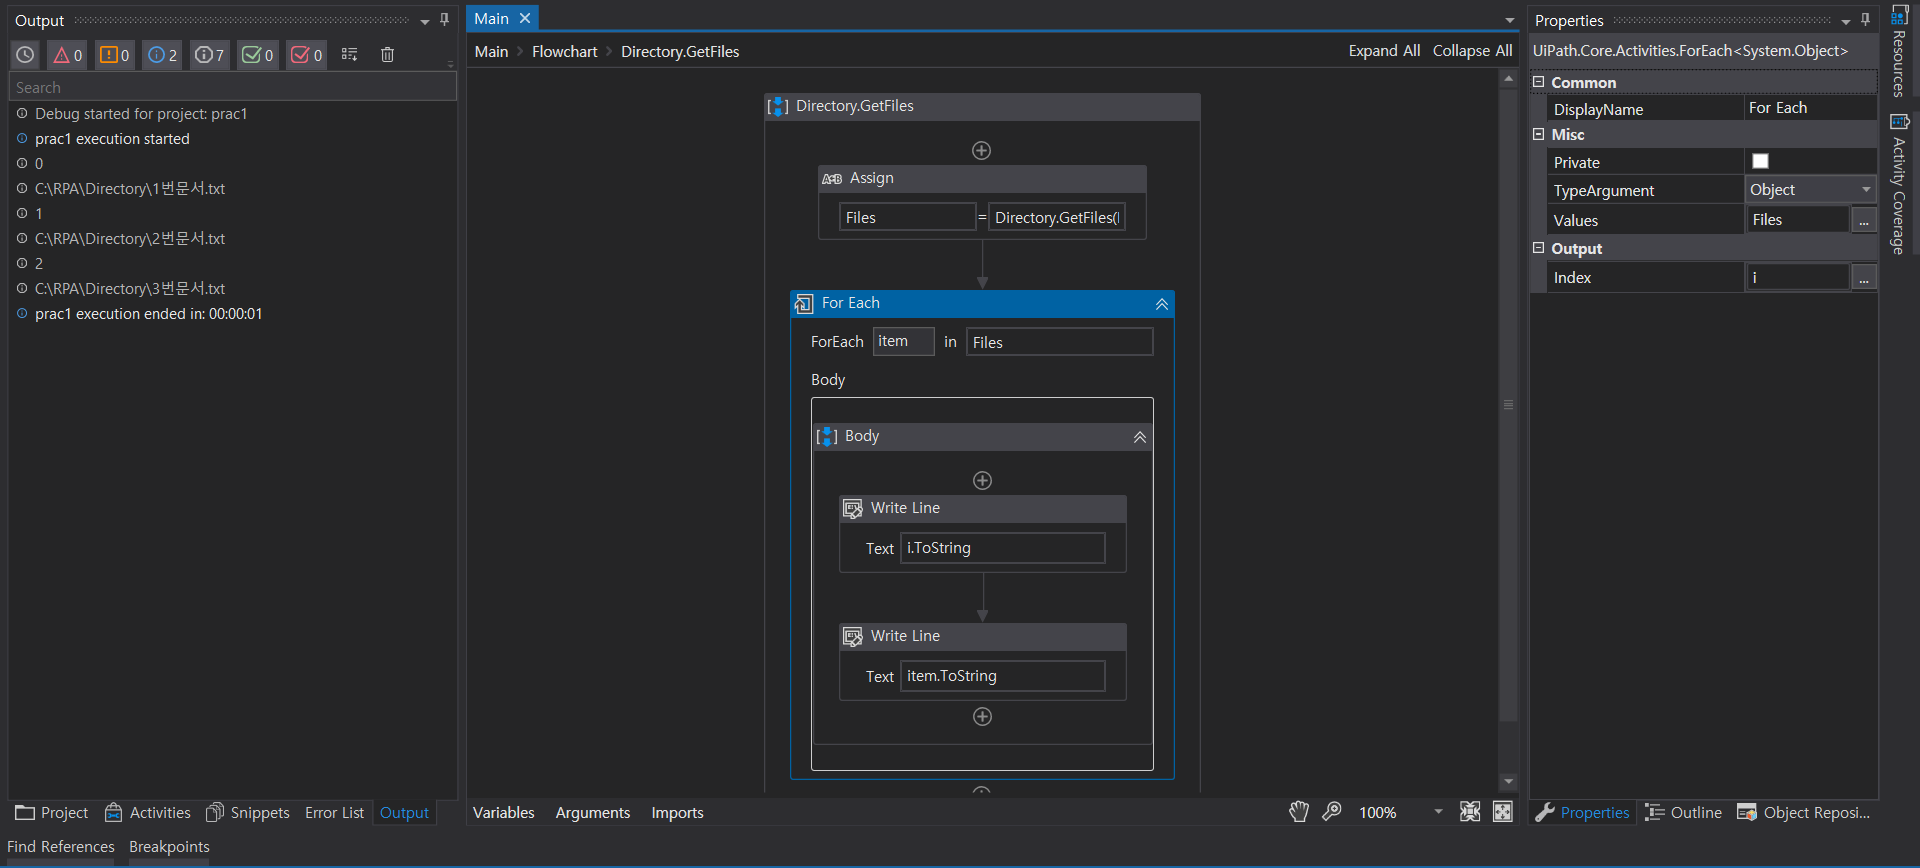Open the Arguments panel

[593, 813]
